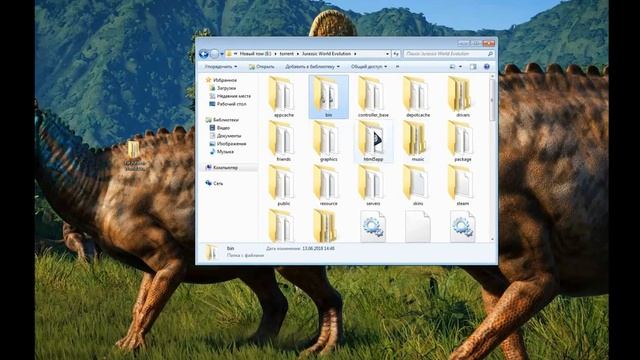Viewport: 640px width, 360px height.
Task: Open Видео library
Action: pyautogui.click(x=223, y=128)
